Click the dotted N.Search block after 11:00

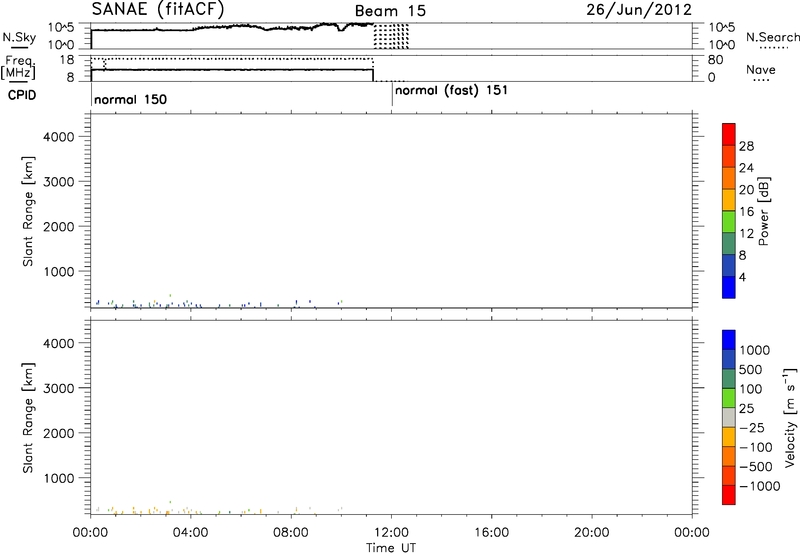click(391, 36)
